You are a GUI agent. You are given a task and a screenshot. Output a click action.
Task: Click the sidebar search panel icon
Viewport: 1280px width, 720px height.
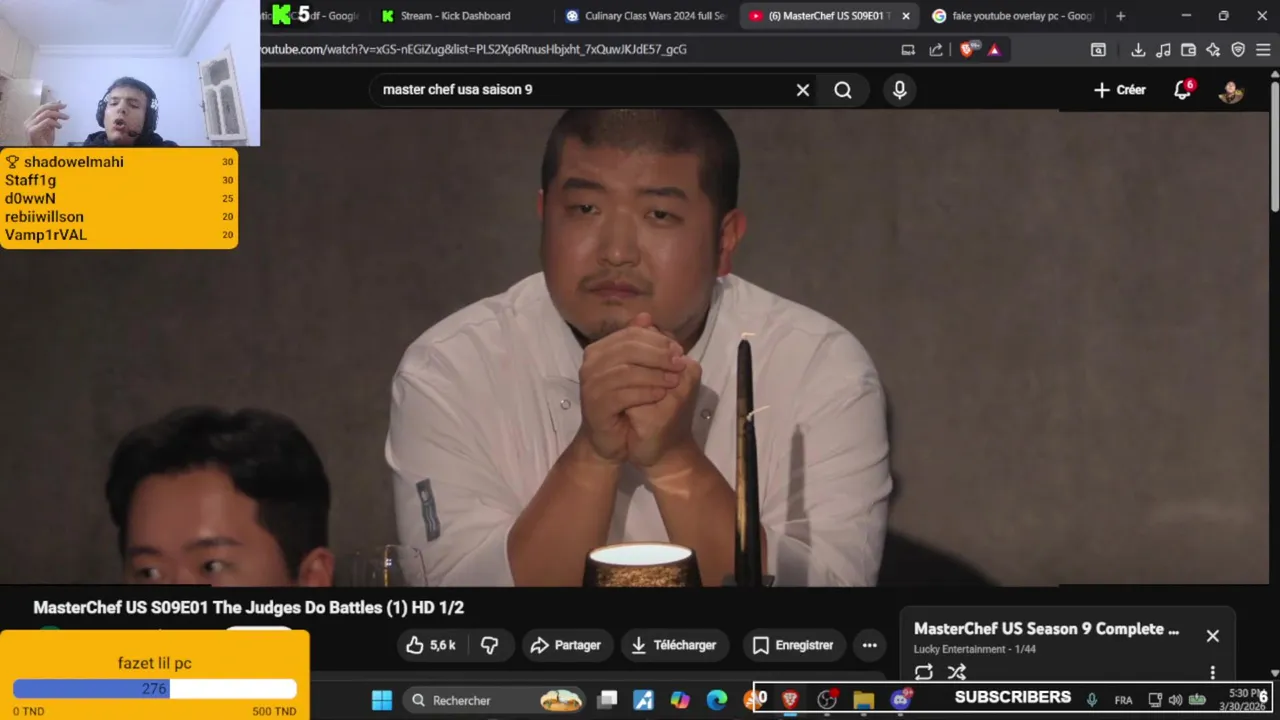[x=1098, y=49]
